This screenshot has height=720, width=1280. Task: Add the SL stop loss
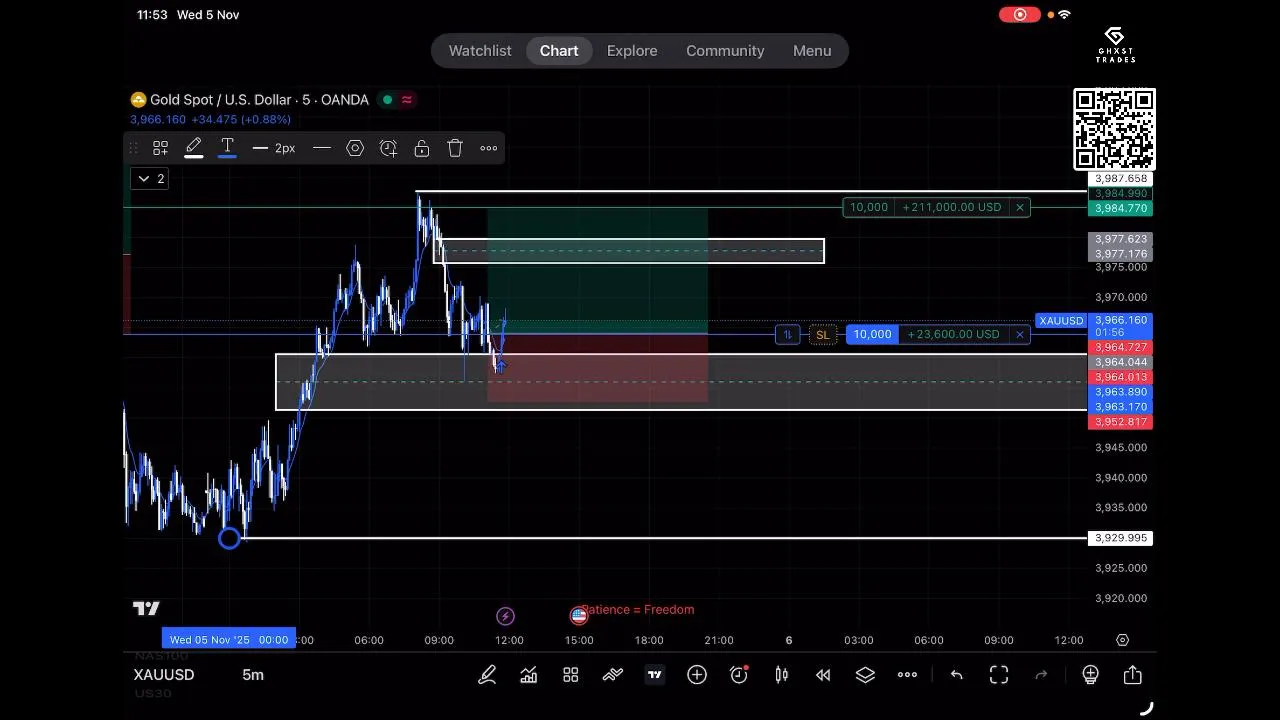[x=822, y=334]
